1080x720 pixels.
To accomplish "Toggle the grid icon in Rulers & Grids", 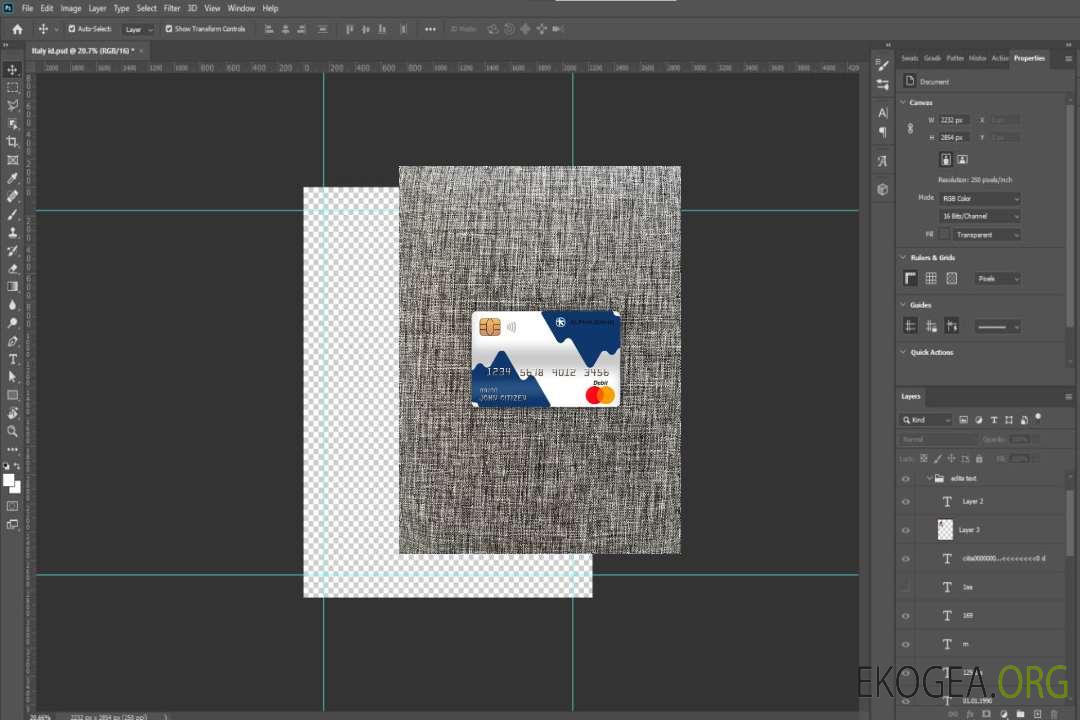I will pos(931,279).
